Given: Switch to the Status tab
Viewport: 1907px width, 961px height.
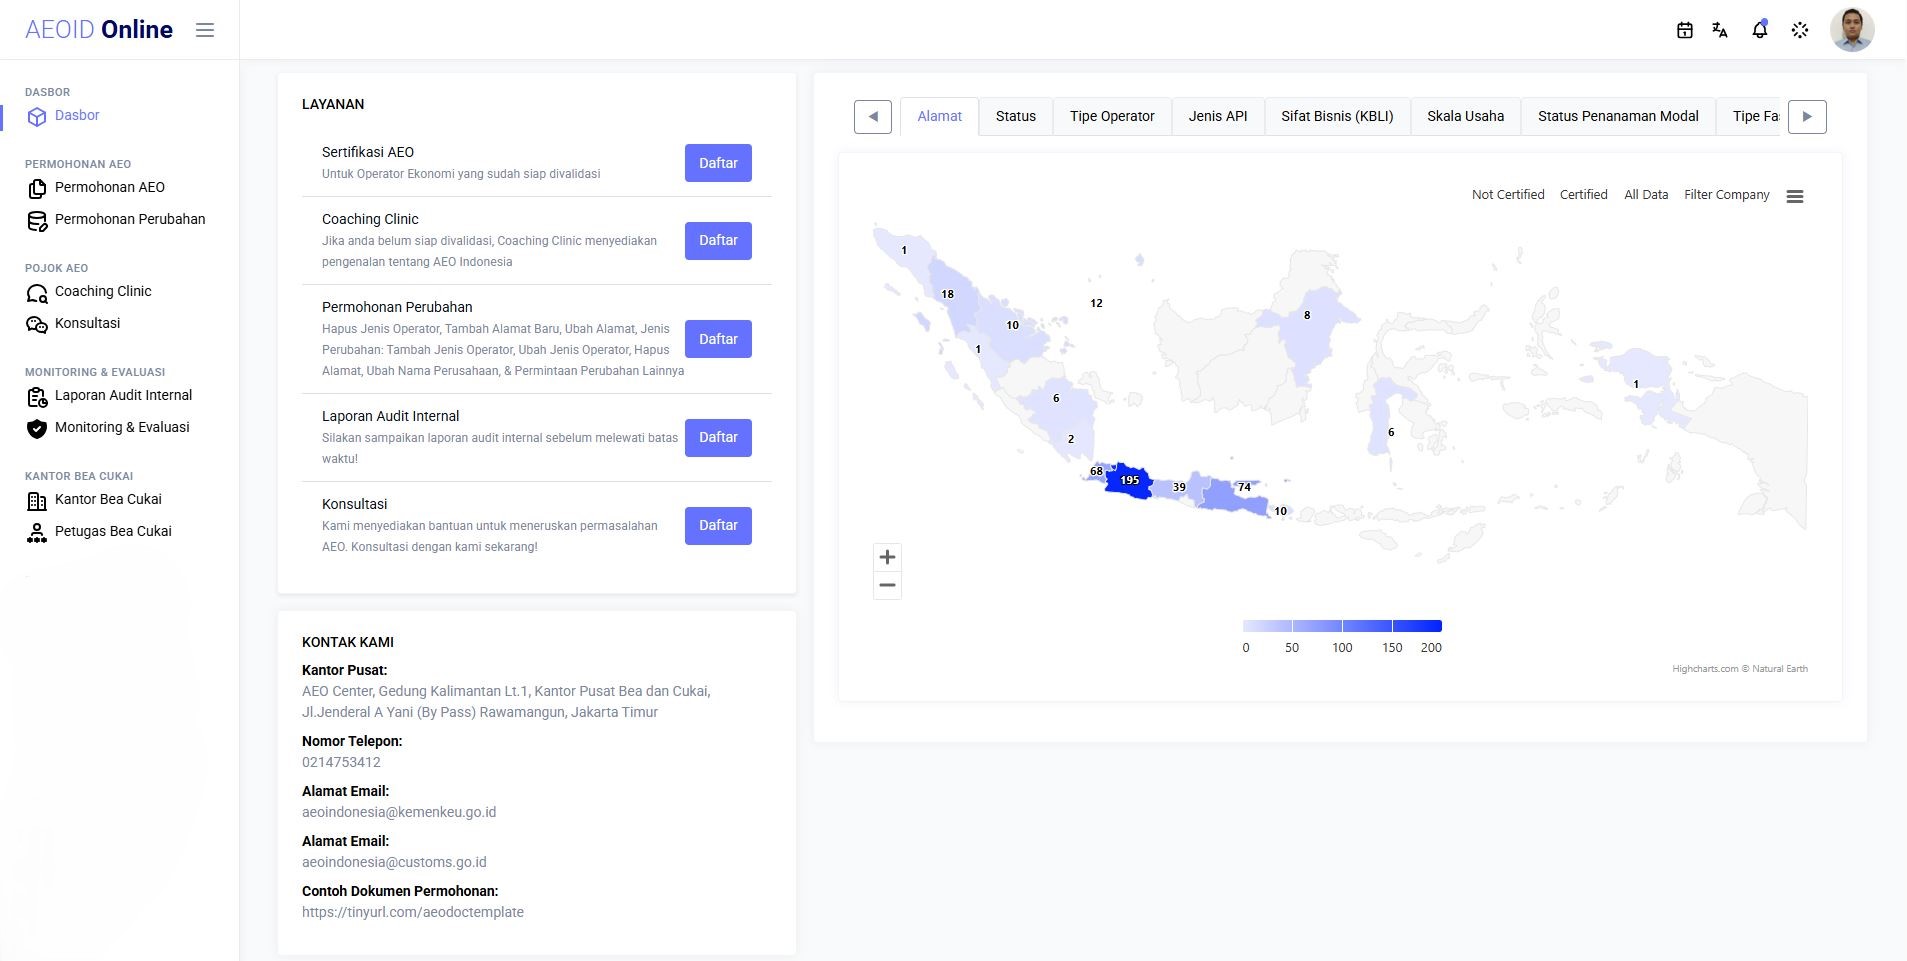Looking at the screenshot, I should (1016, 116).
